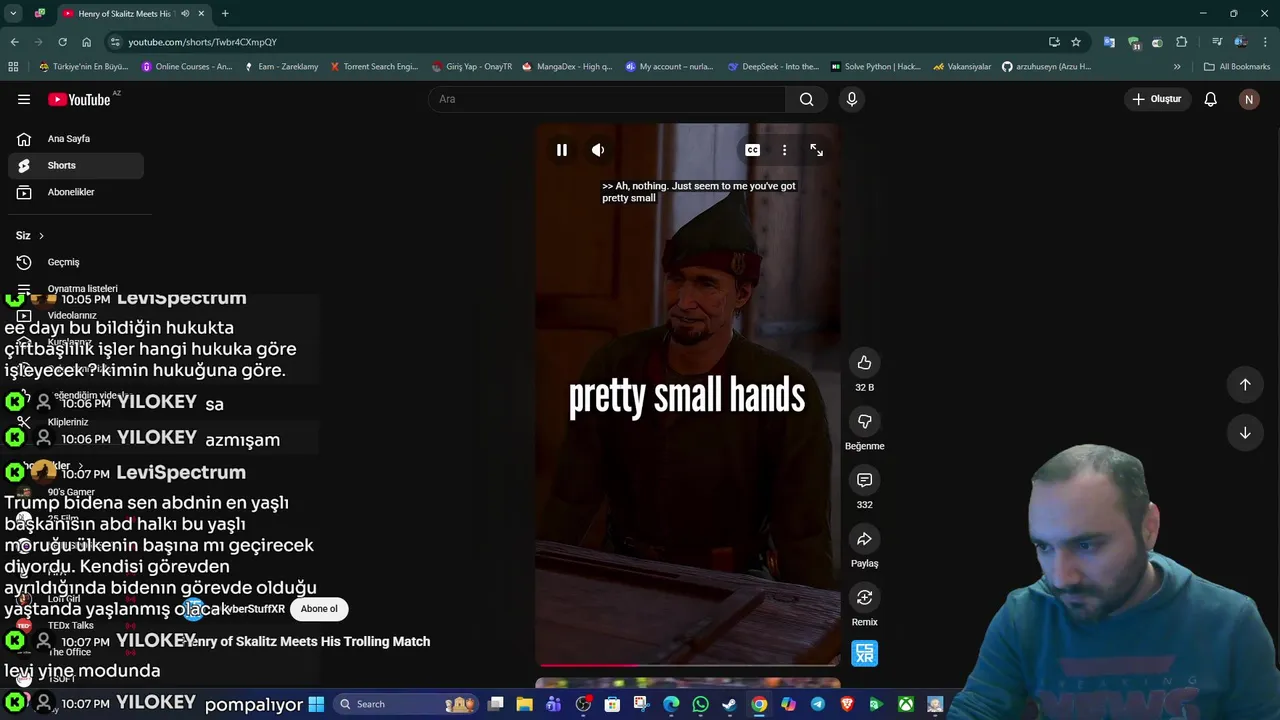
Task: Open Brave browser from the taskbar
Action: coord(847,704)
